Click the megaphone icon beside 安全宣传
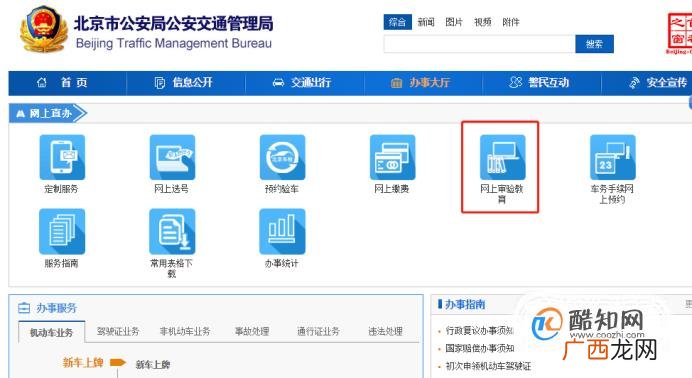Screen dimensions: 692x378 coord(635,82)
